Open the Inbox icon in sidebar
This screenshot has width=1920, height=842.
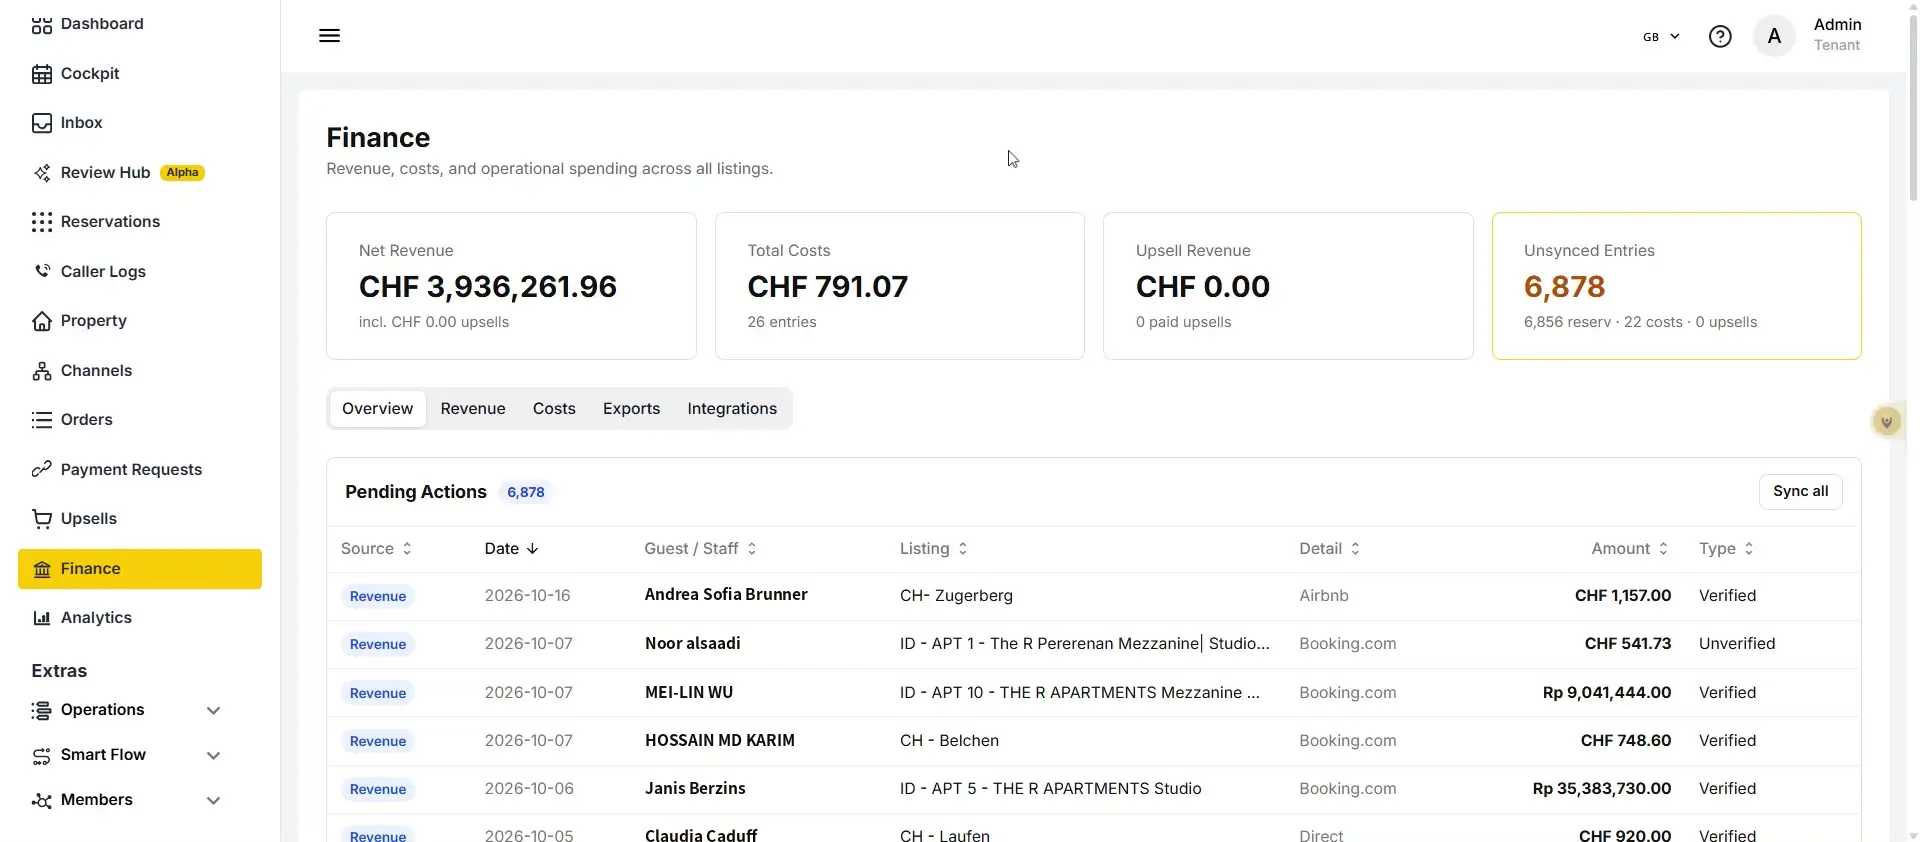pyautogui.click(x=41, y=123)
